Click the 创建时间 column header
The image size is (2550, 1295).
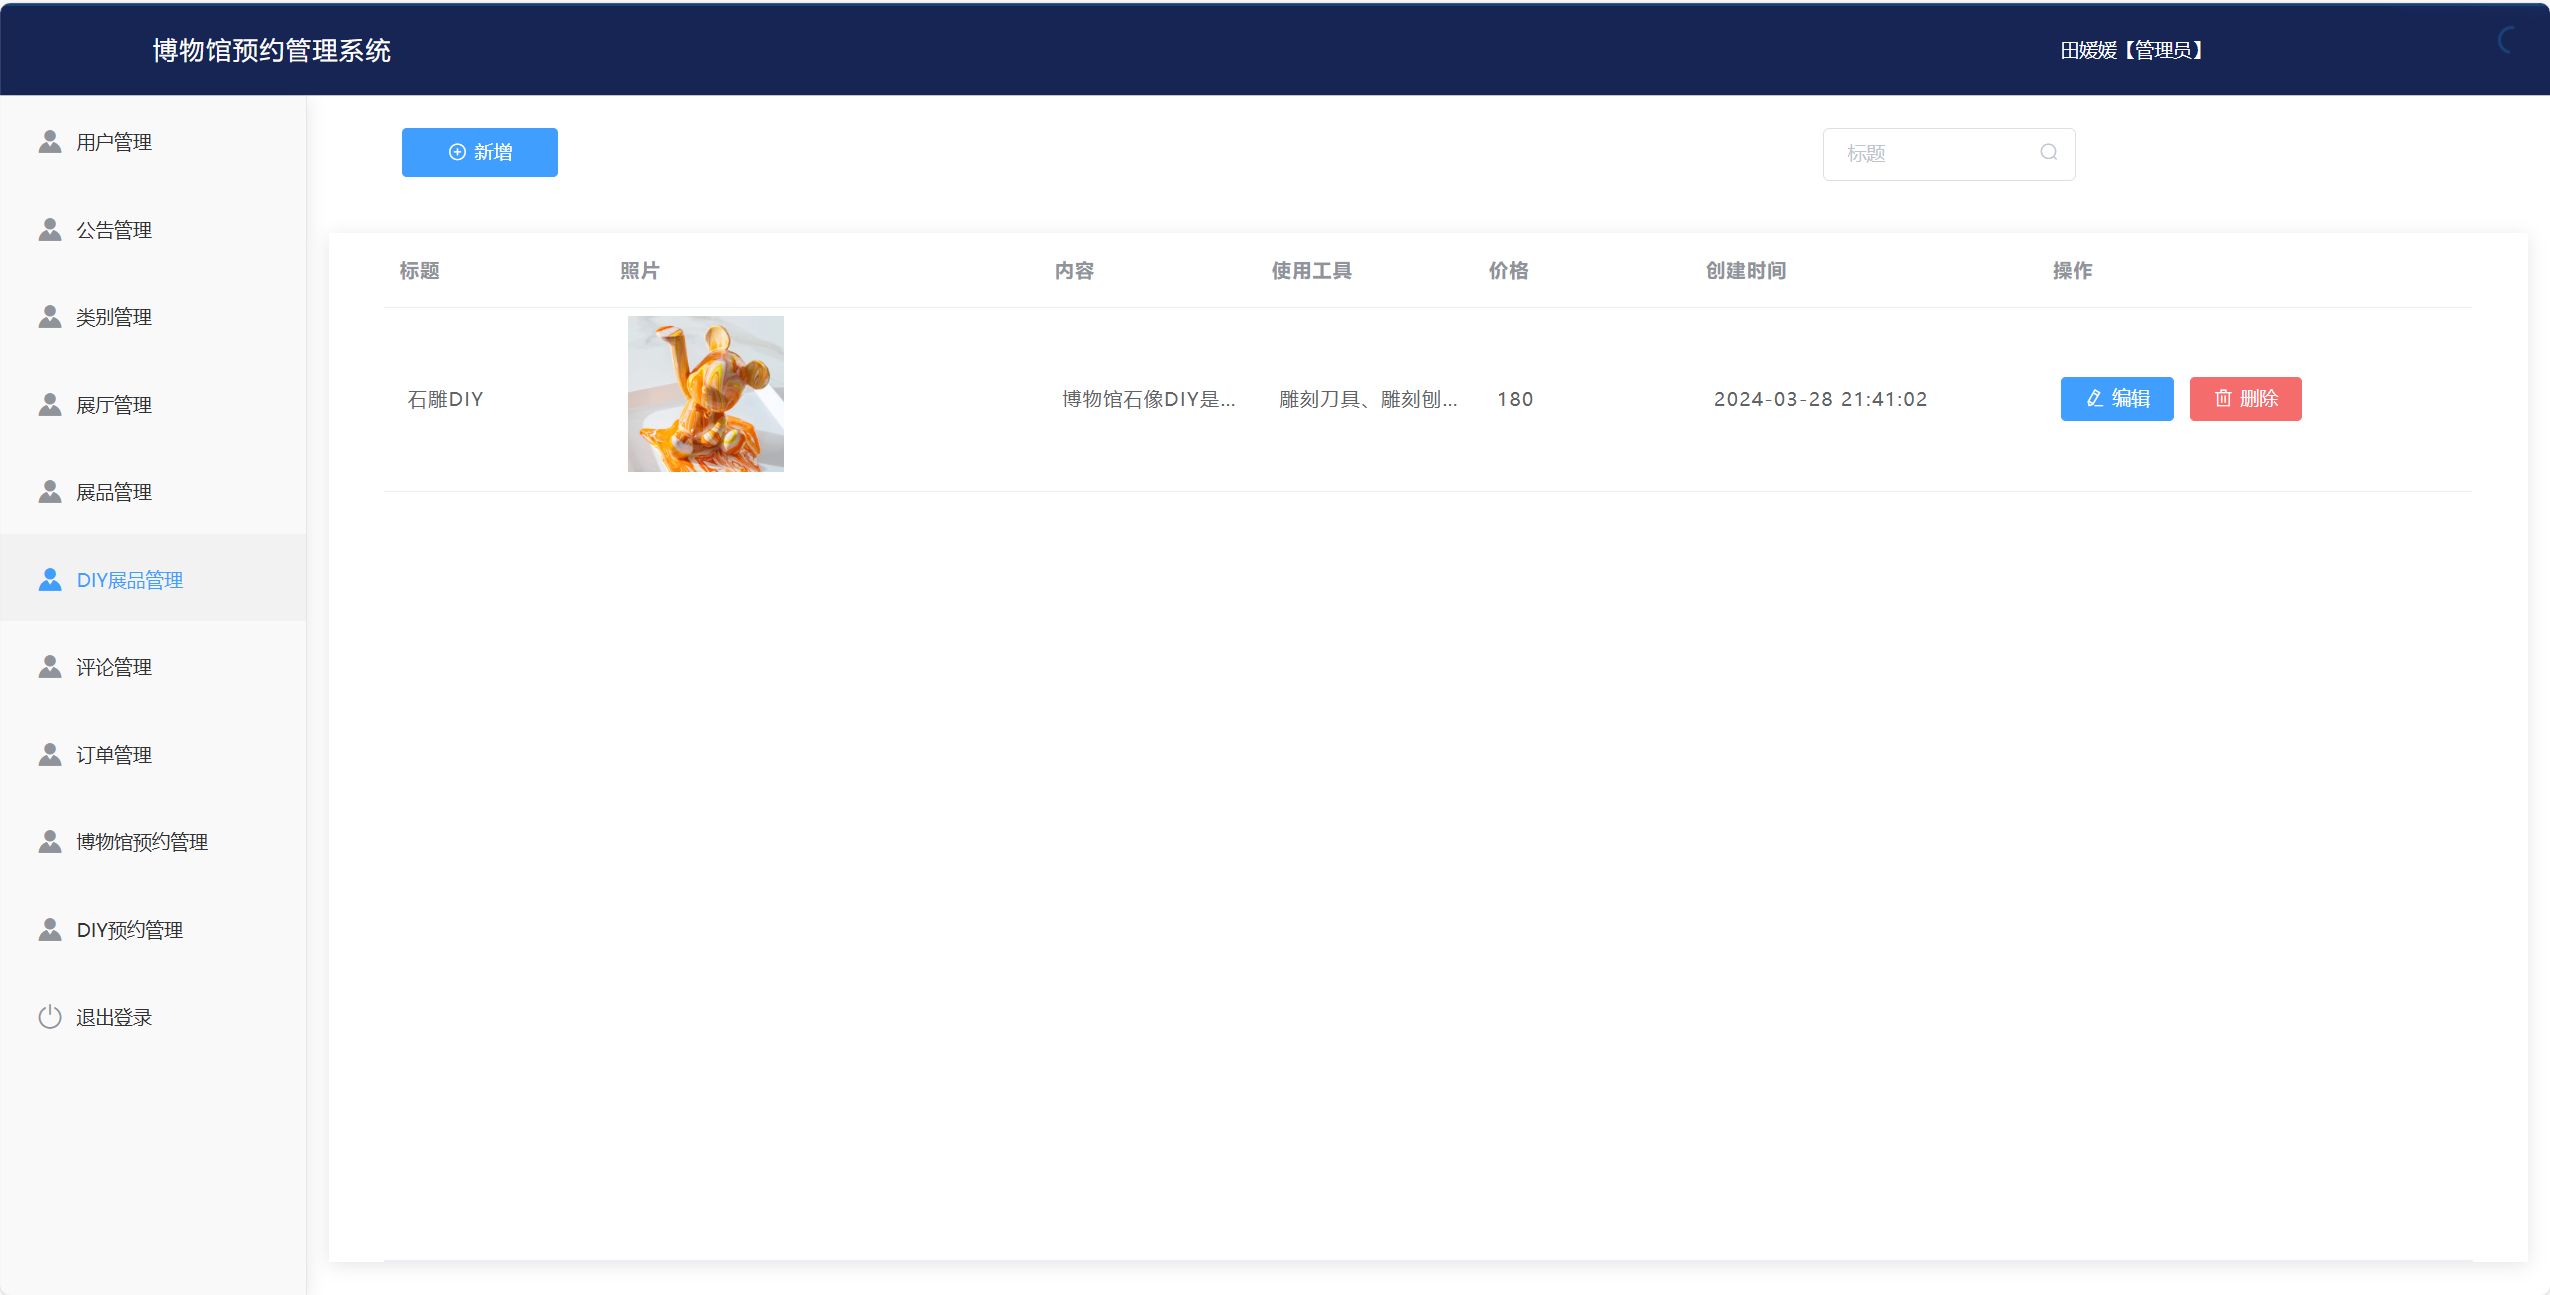point(1745,271)
